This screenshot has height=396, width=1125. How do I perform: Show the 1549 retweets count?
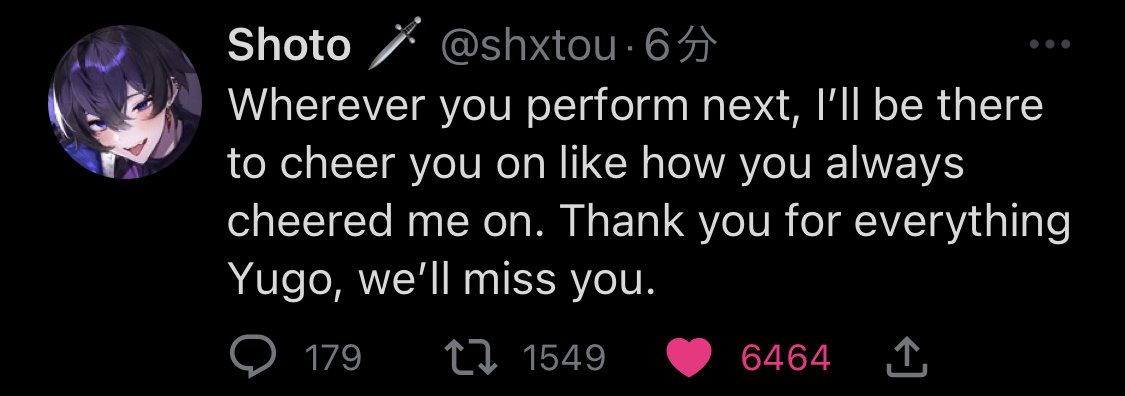pos(564,358)
